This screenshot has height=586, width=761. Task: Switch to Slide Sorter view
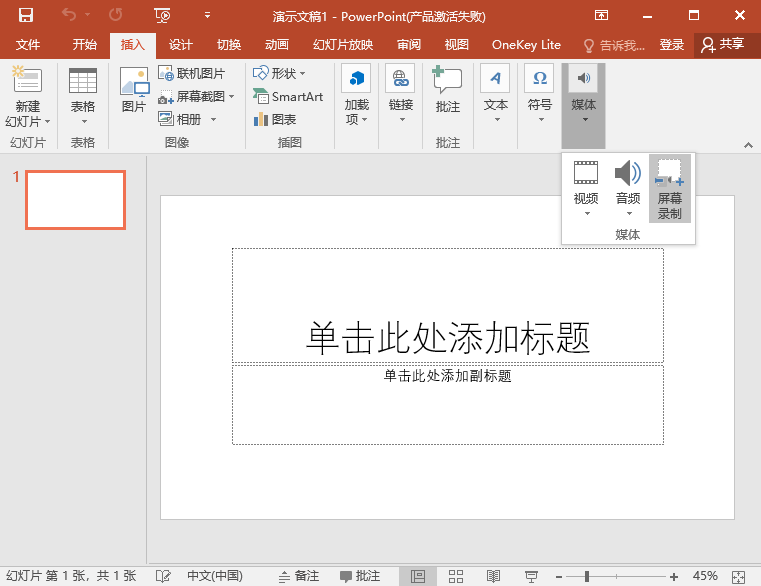[456, 576]
